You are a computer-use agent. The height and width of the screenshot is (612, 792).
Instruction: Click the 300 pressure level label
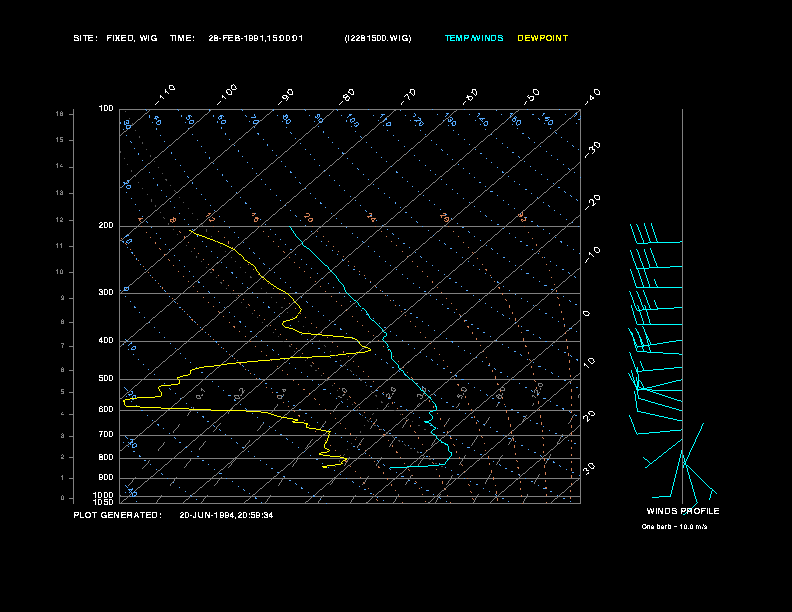click(106, 292)
